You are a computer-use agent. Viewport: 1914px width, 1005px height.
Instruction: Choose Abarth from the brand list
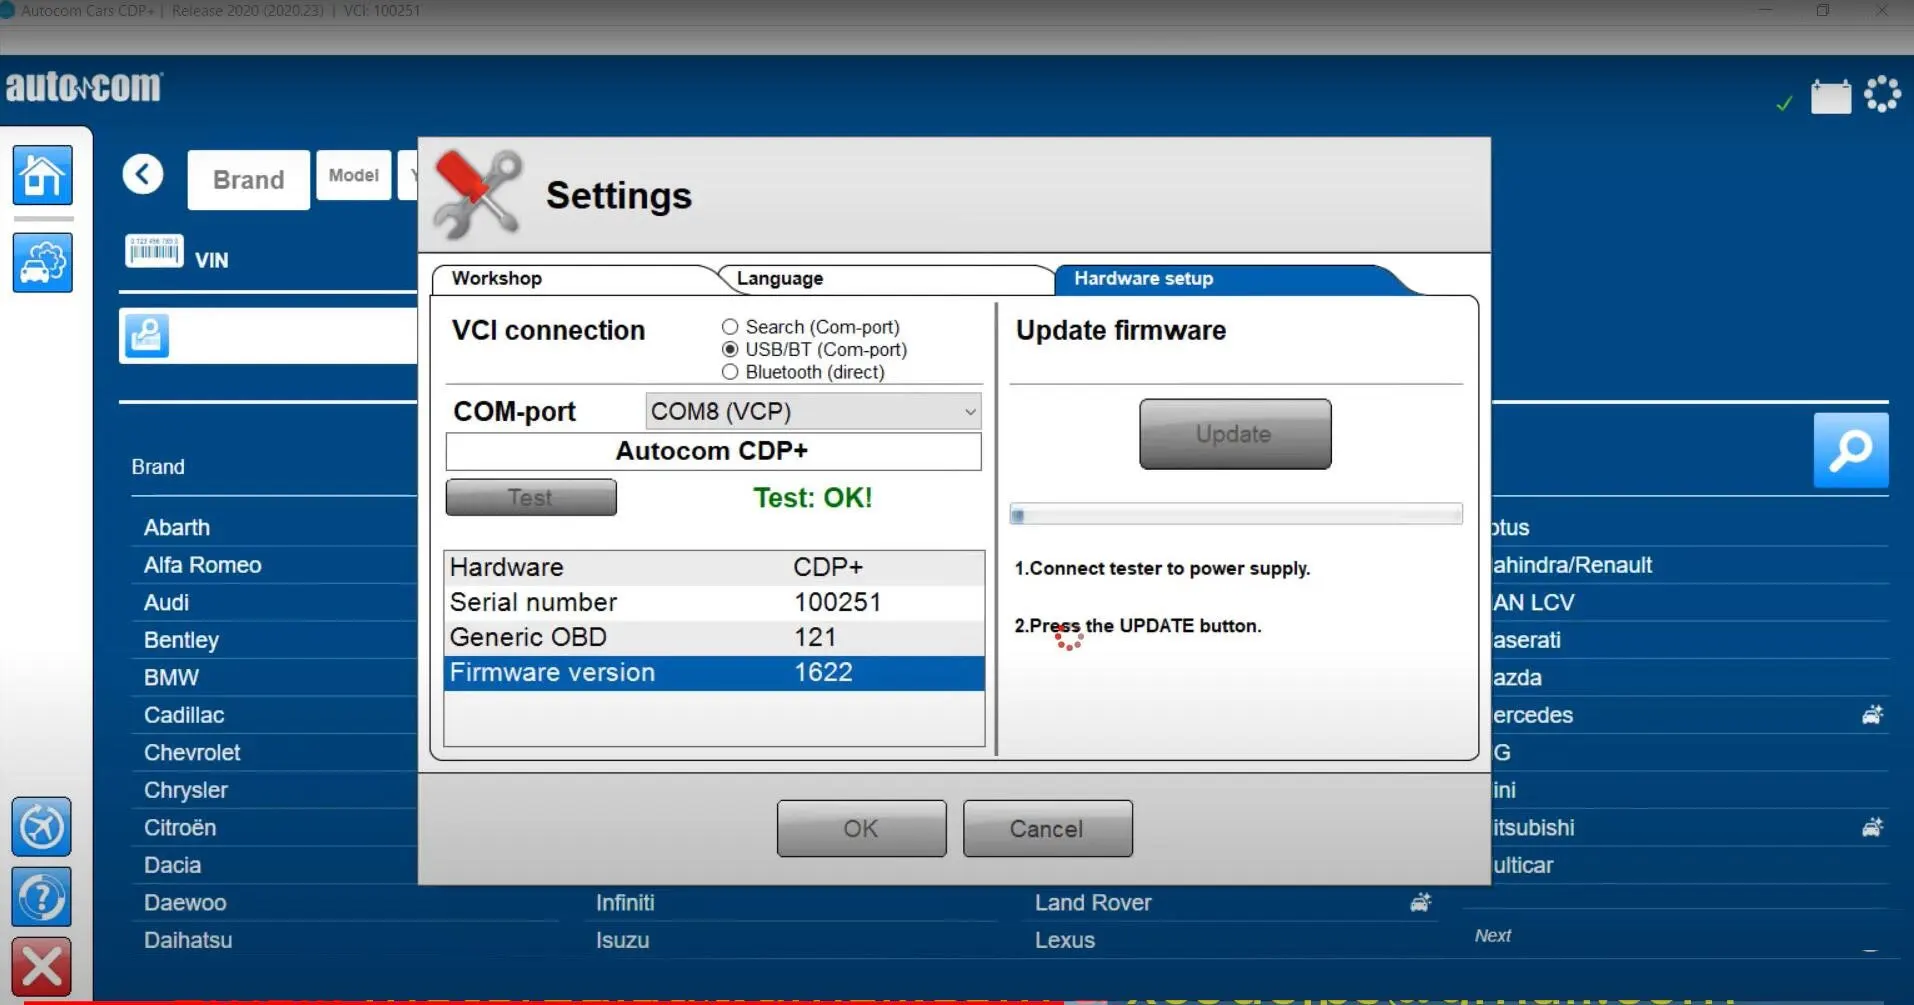tap(177, 527)
